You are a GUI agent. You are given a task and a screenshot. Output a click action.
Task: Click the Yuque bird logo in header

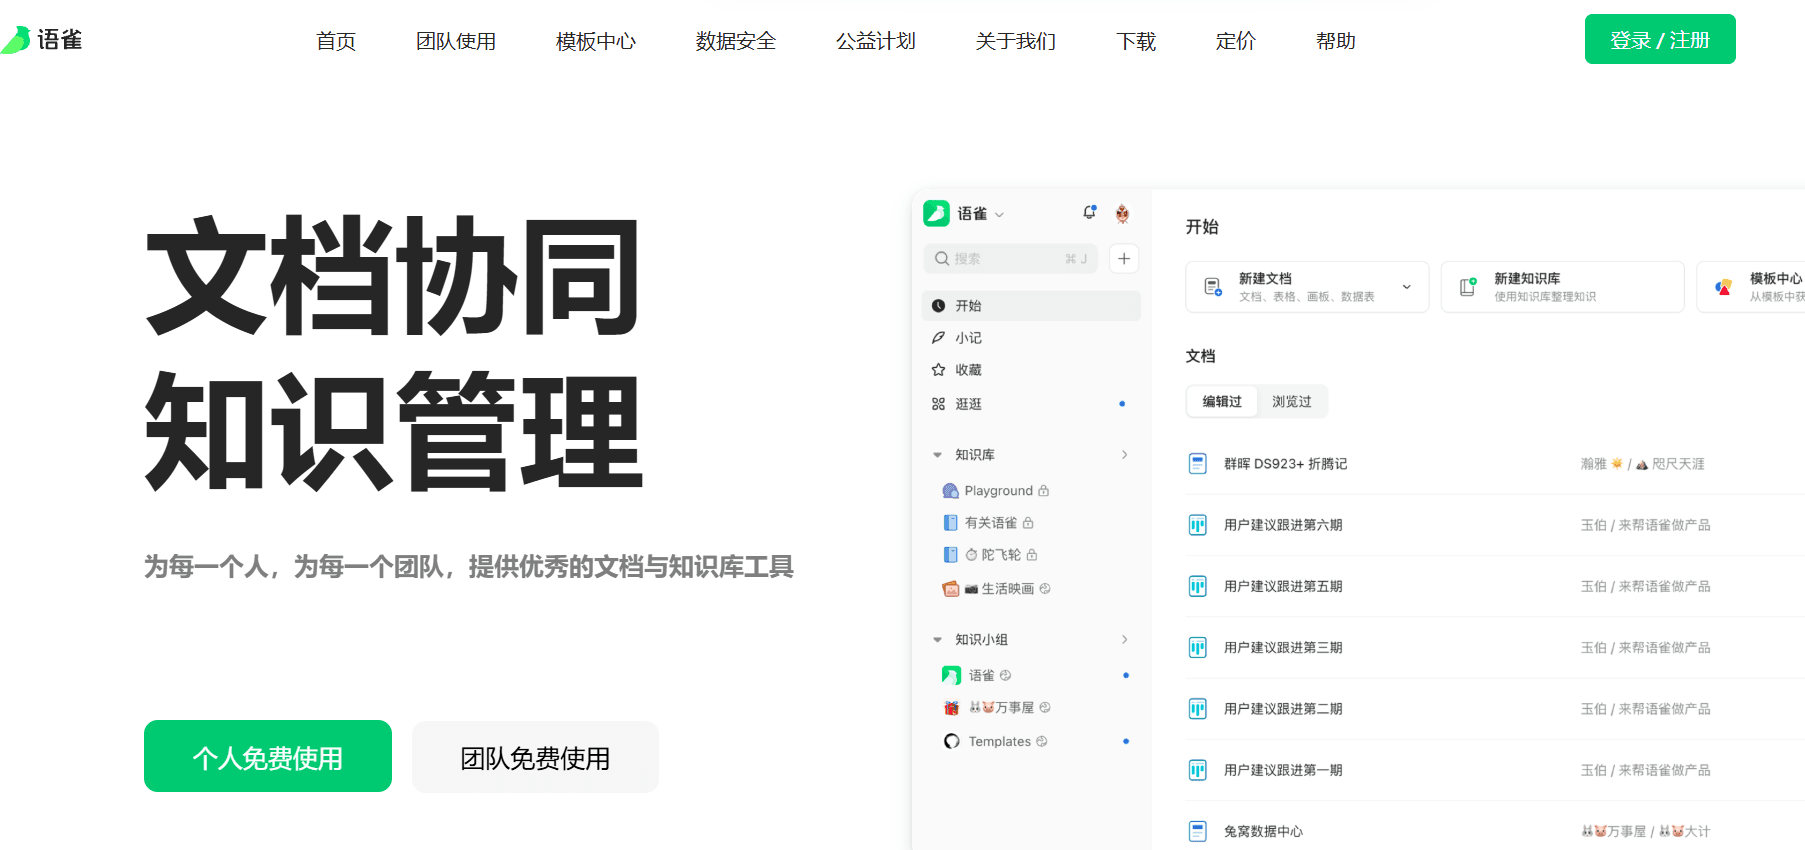tap(16, 40)
